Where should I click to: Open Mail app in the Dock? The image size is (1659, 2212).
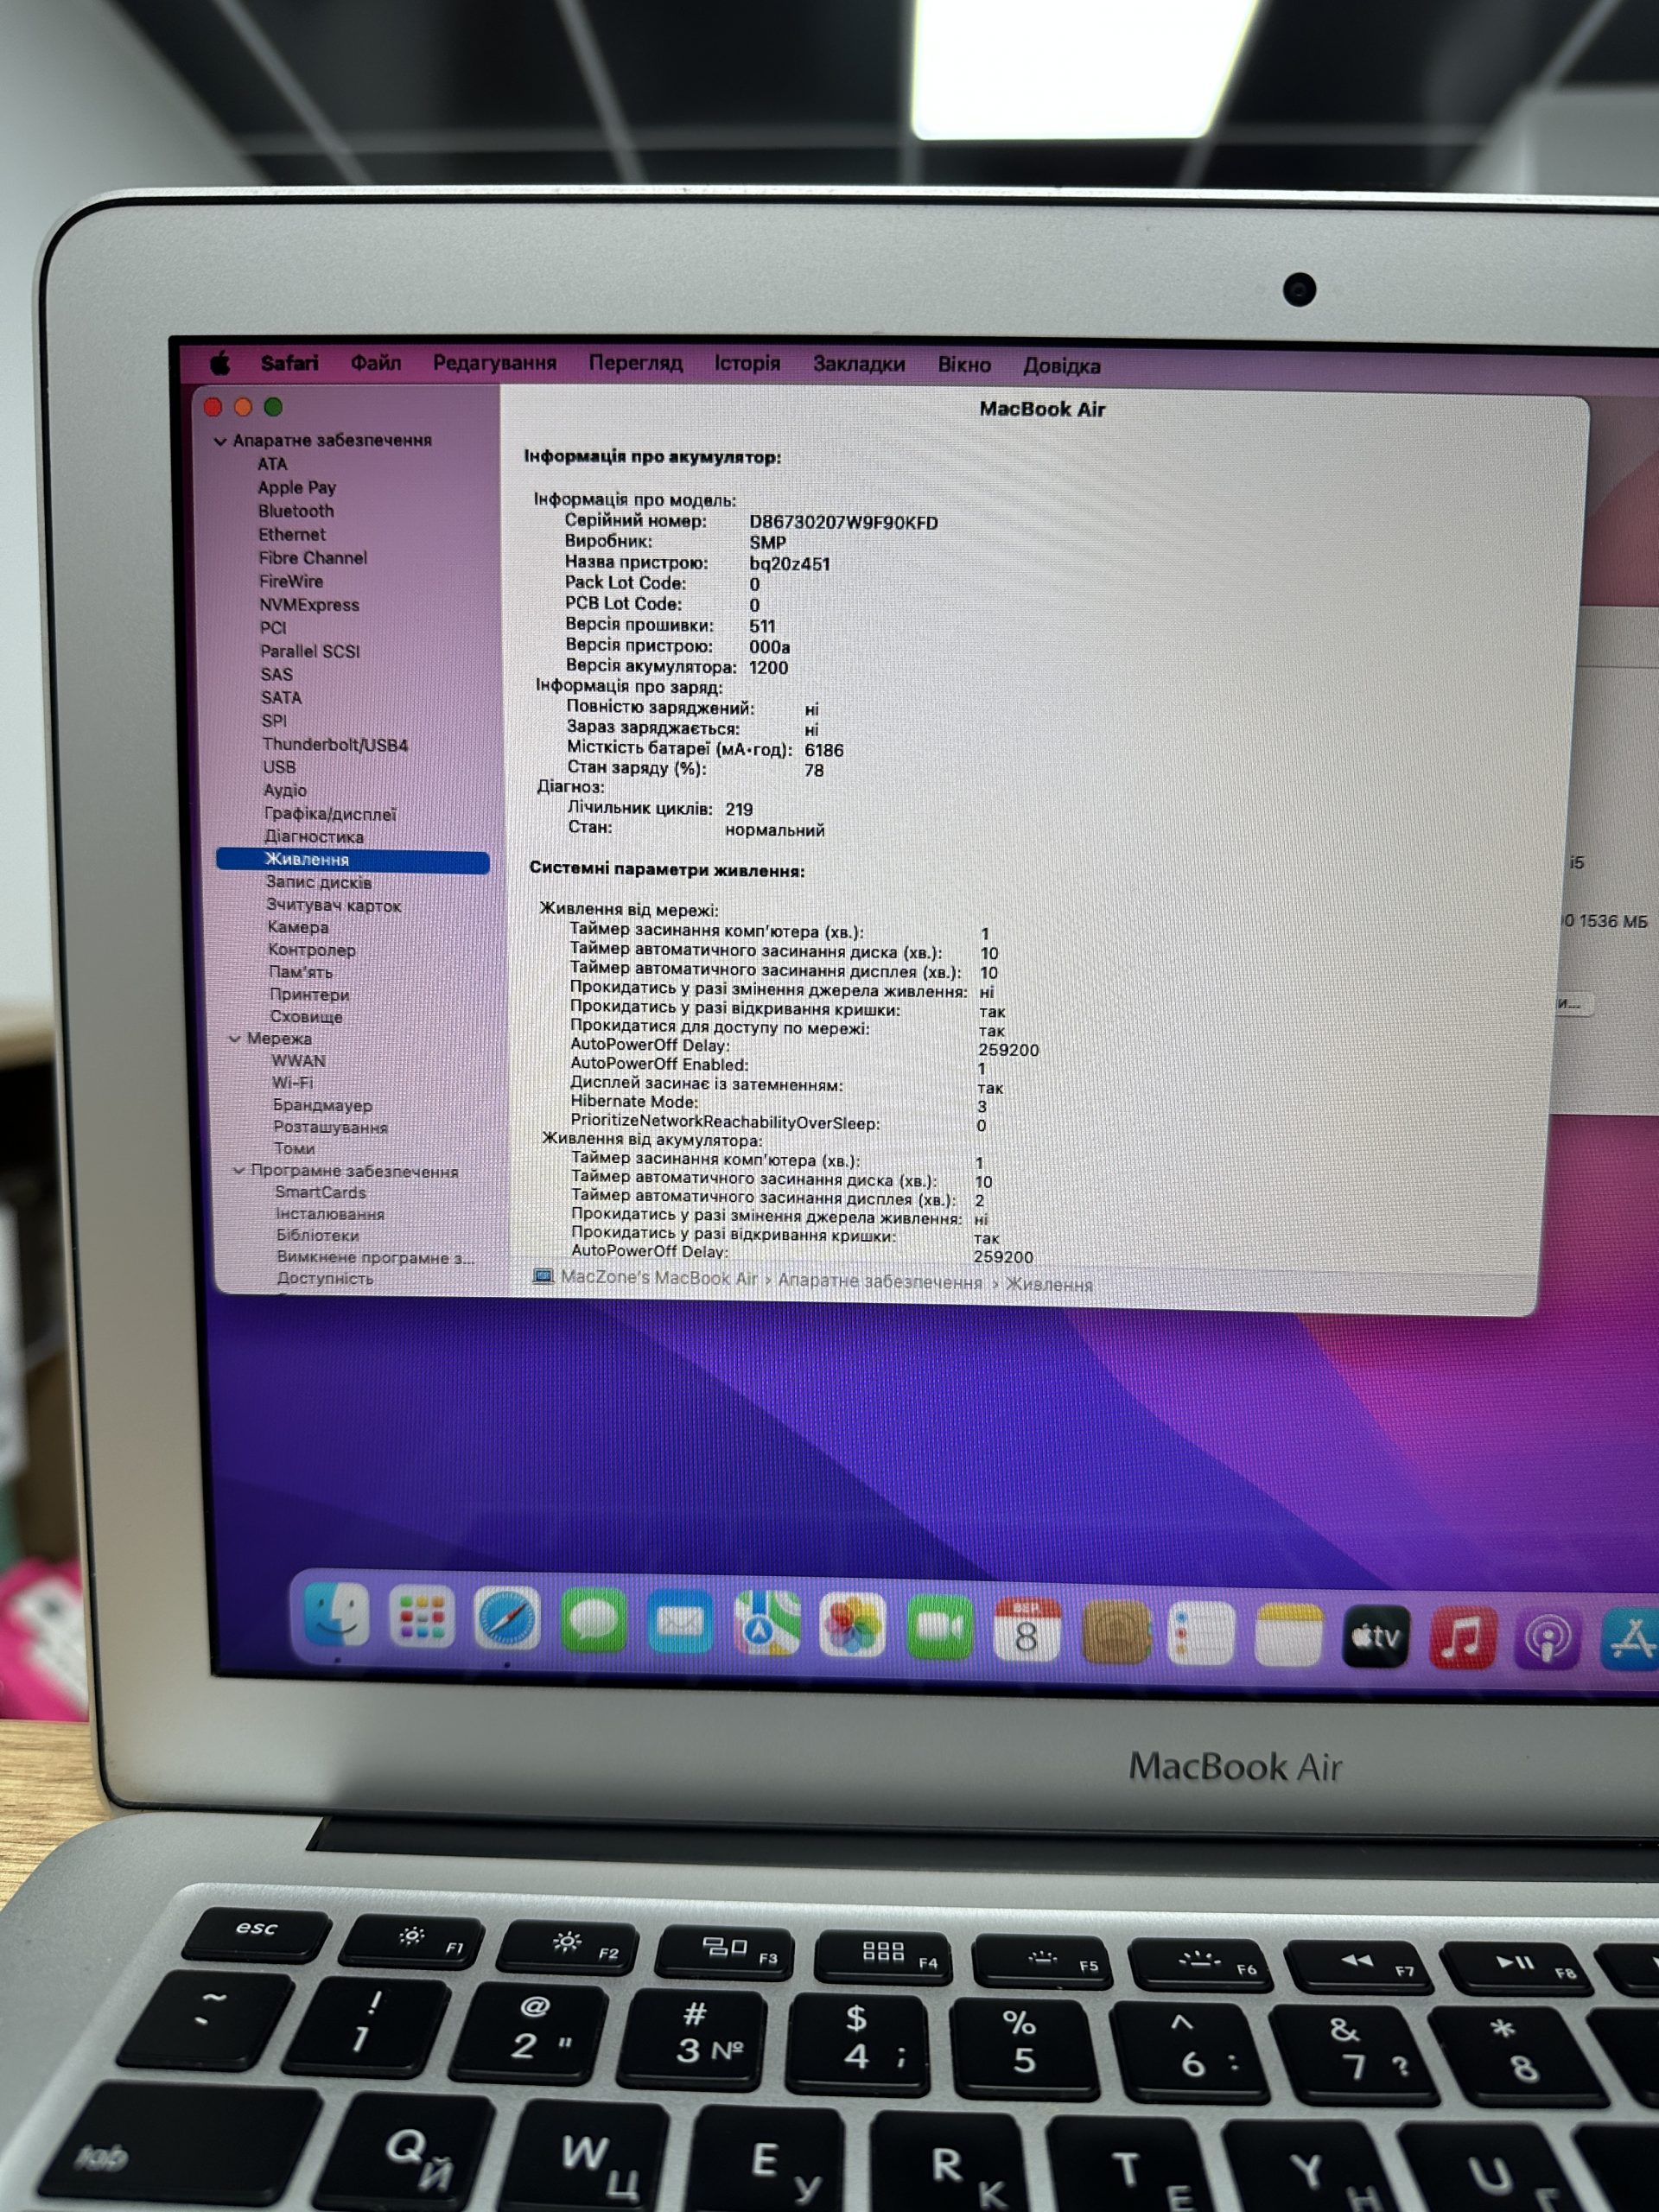click(680, 1622)
